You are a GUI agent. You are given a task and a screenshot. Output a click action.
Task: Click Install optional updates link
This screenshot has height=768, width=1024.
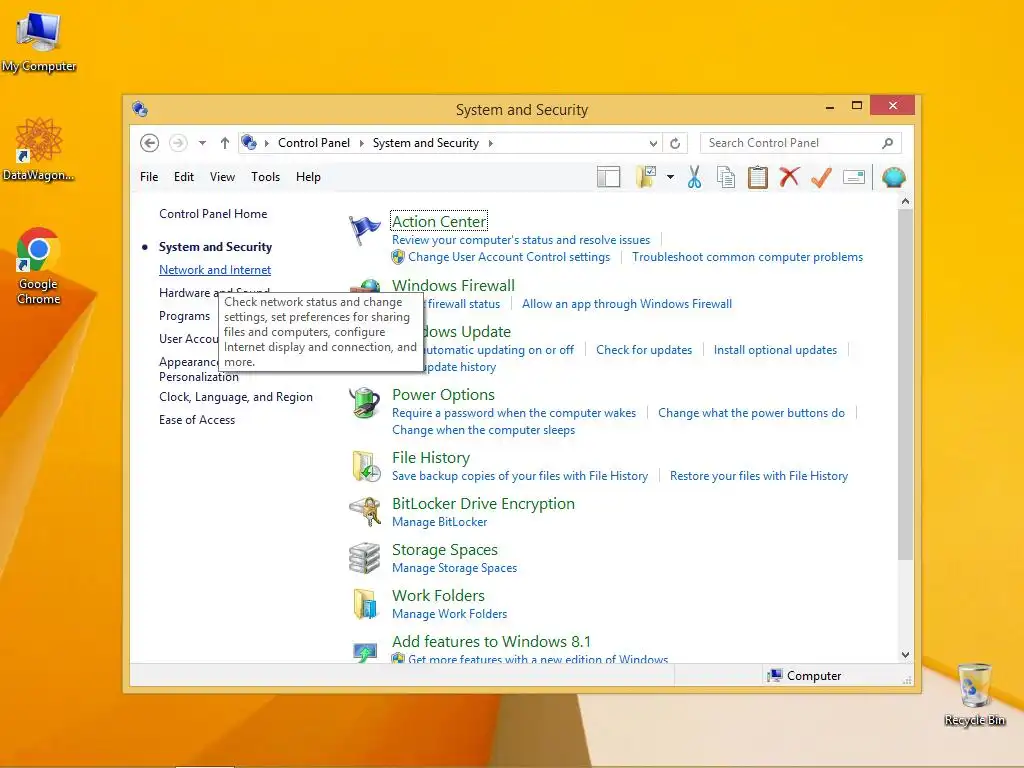click(775, 350)
